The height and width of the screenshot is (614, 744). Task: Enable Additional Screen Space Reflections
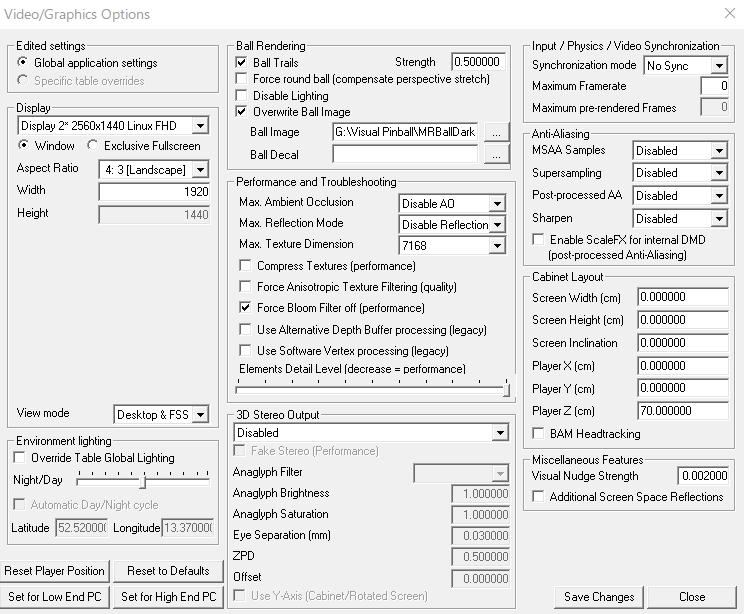[x=538, y=496]
